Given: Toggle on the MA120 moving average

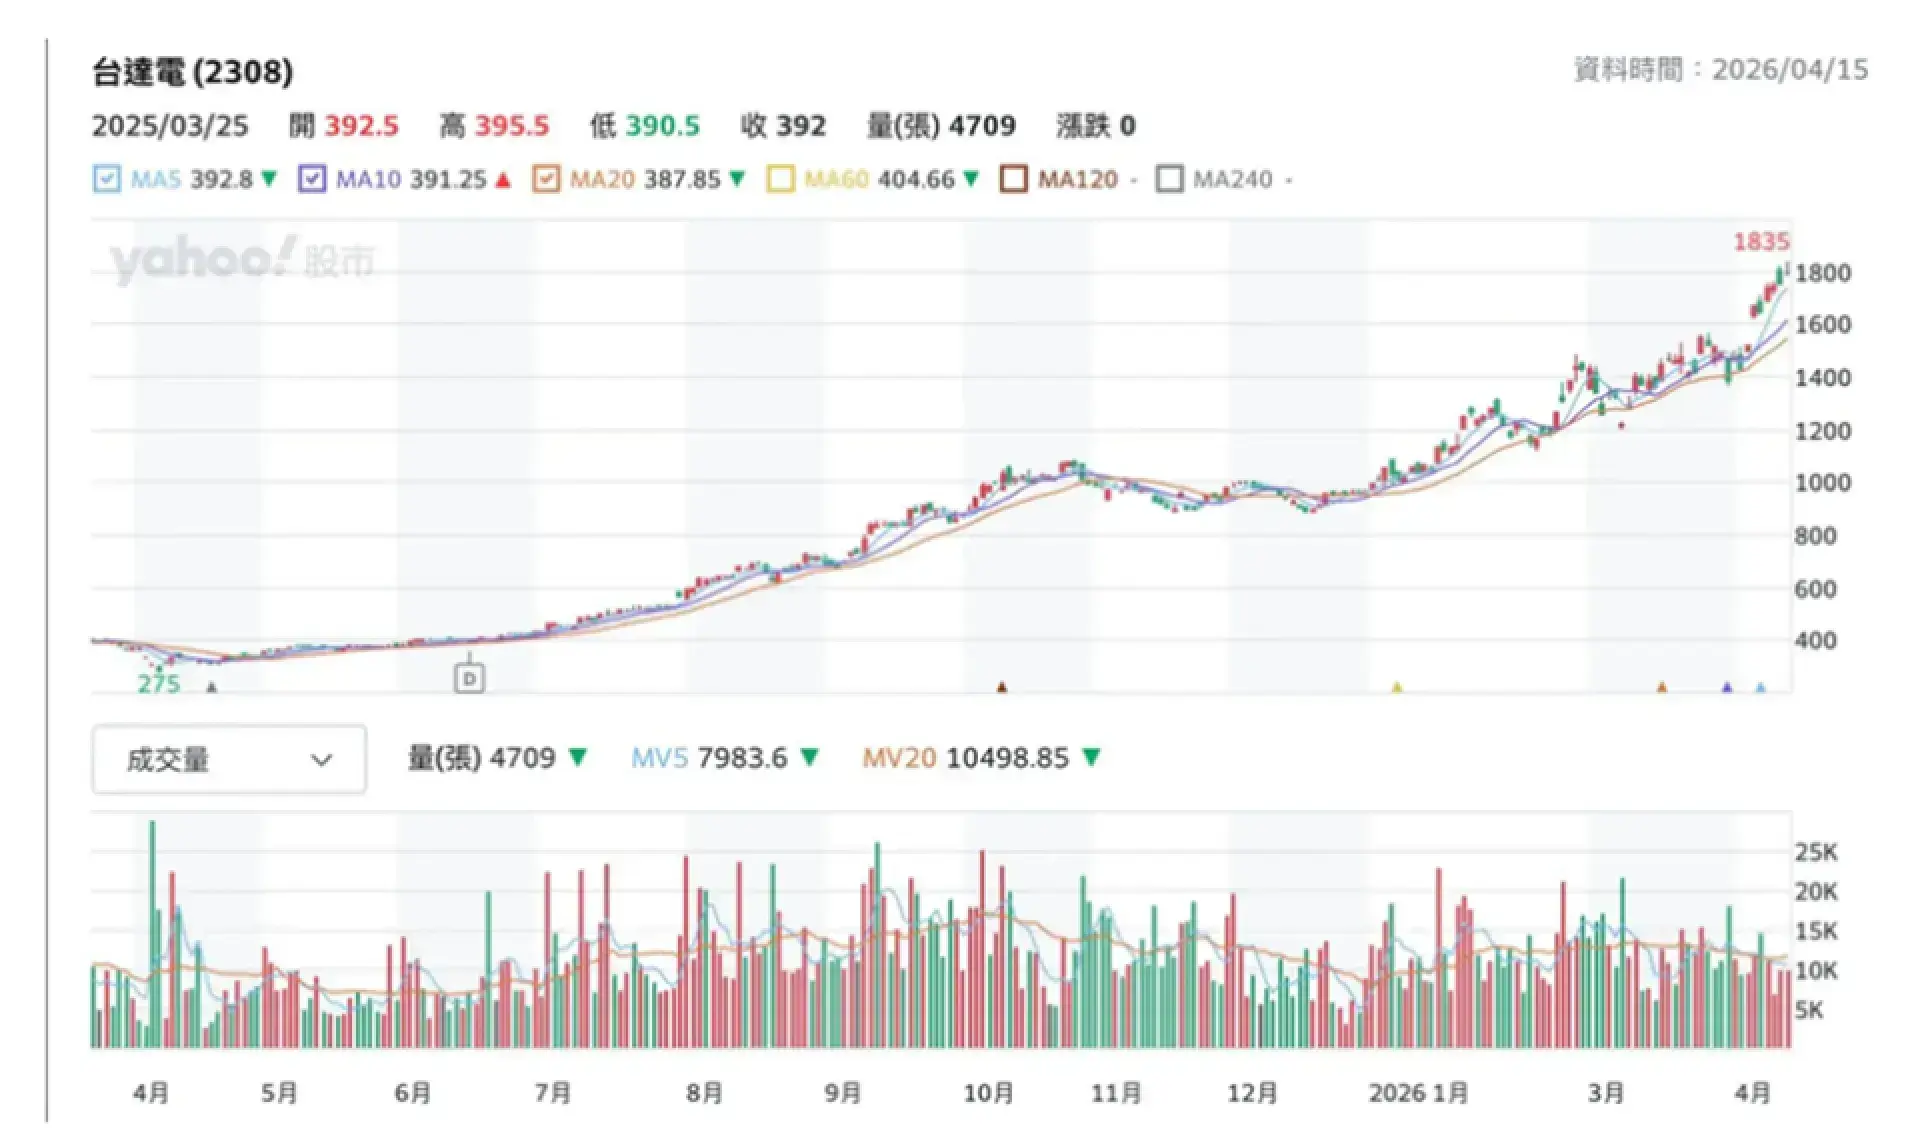Looking at the screenshot, I should click(1013, 180).
